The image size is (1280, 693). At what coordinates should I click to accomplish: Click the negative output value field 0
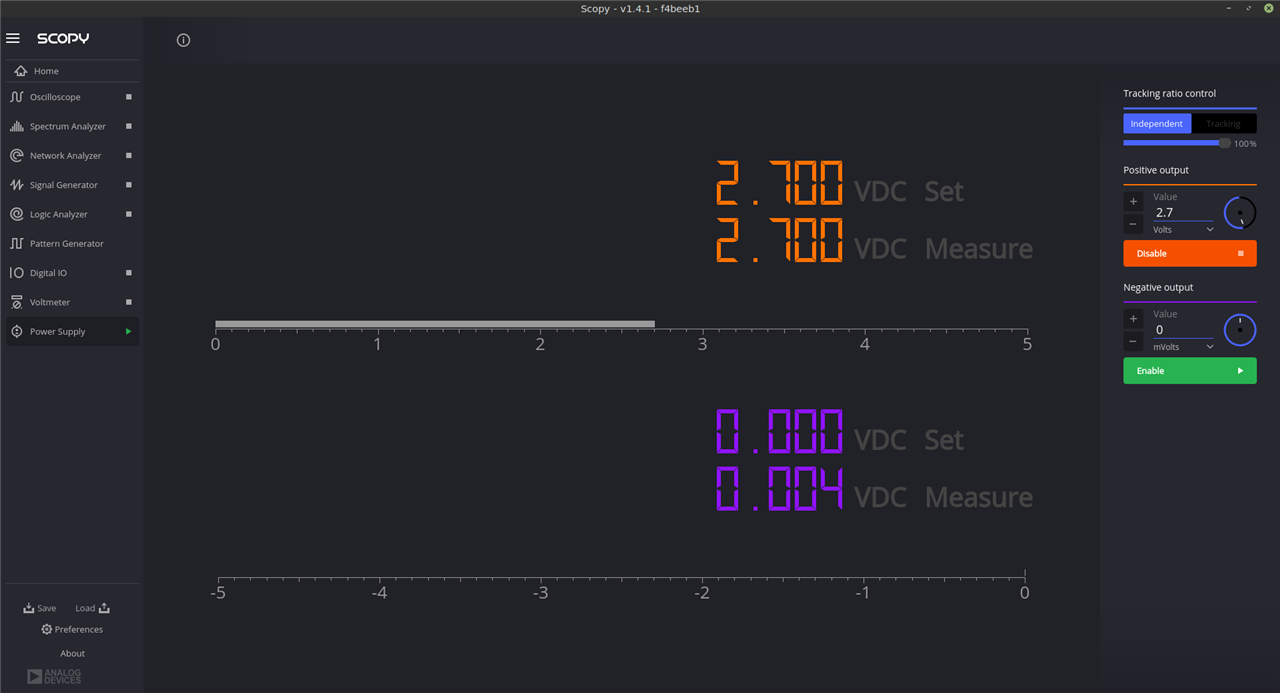1183,330
